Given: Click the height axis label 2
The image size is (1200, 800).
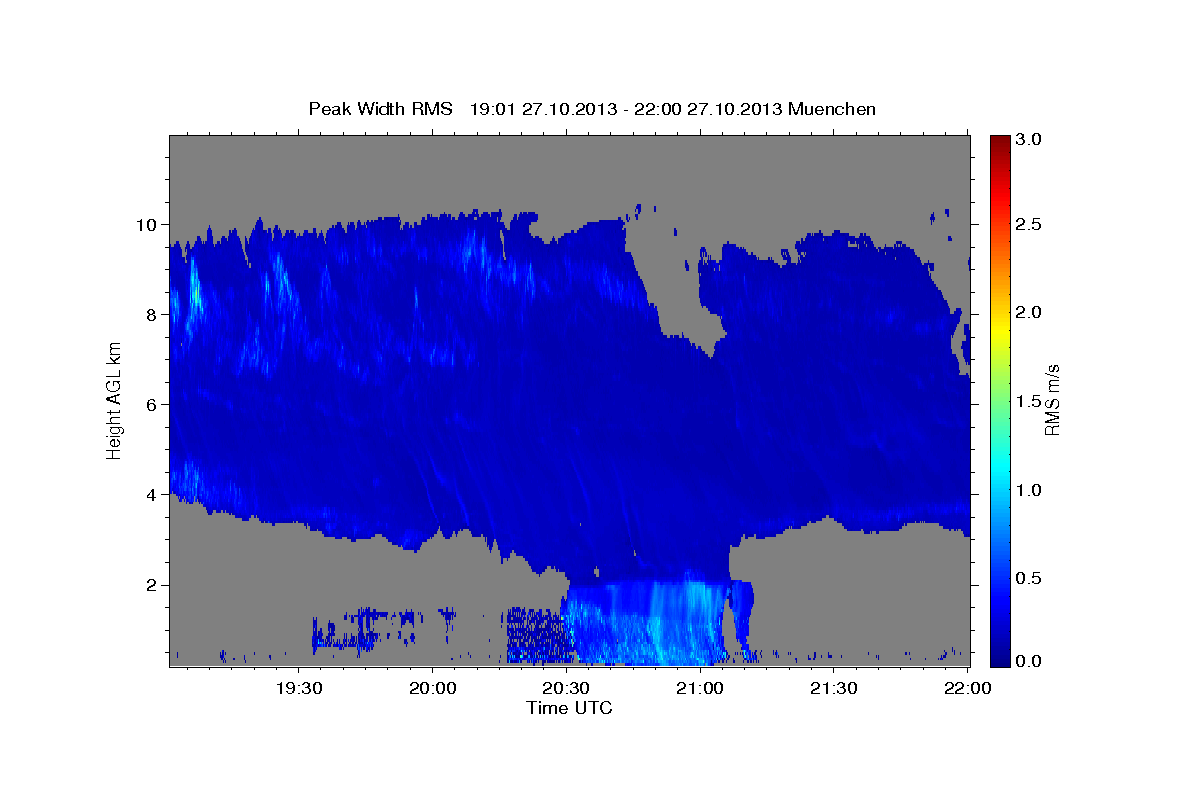Looking at the screenshot, I should click(x=152, y=584).
